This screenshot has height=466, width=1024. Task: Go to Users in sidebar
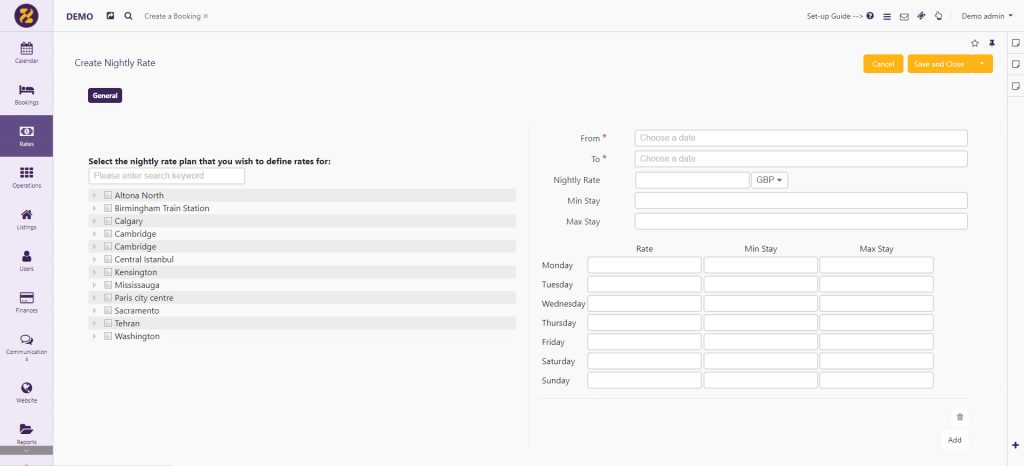pos(26,261)
